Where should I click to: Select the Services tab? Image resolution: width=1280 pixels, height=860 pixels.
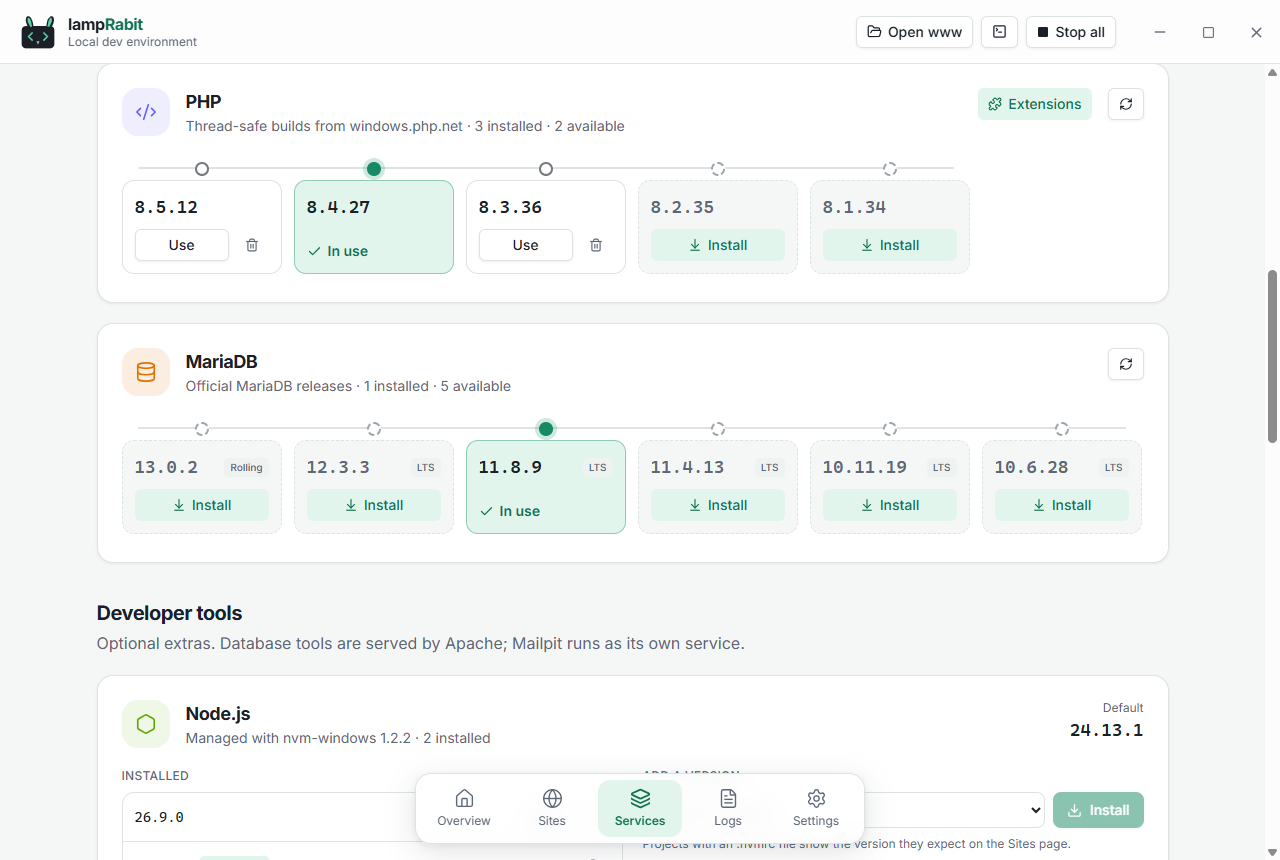tap(640, 808)
